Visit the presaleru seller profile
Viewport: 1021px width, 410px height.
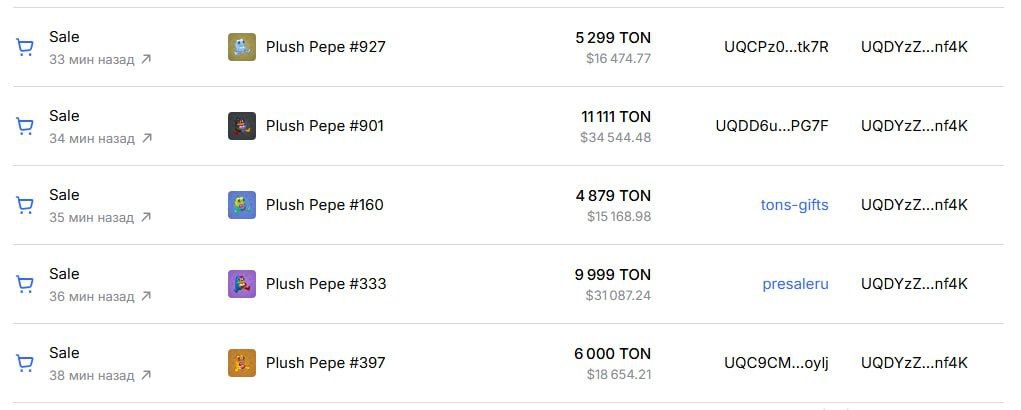pyautogui.click(x=796, y=284)
